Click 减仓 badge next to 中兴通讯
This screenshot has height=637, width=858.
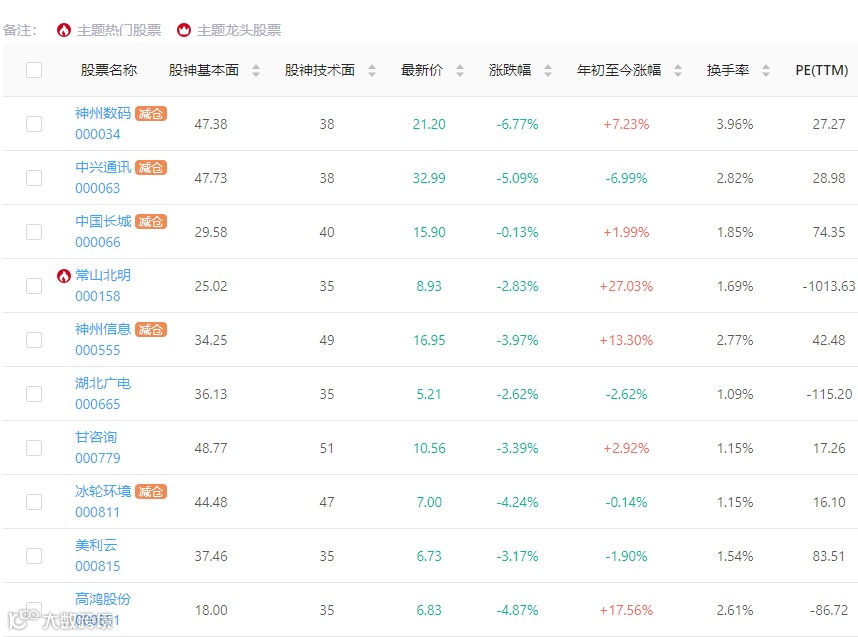pyautogui.click(x=150, y=167)
